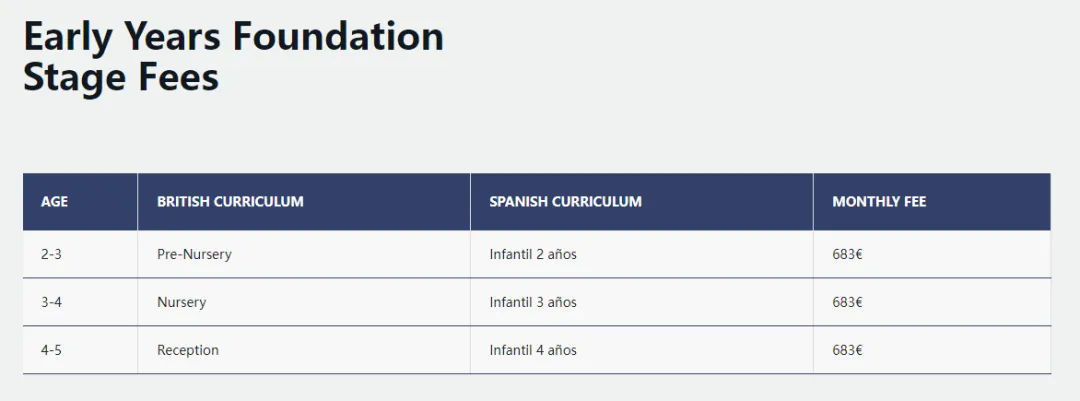Click the 4-5 age cell
1080x401 pixels.
[x=81, y=350]
